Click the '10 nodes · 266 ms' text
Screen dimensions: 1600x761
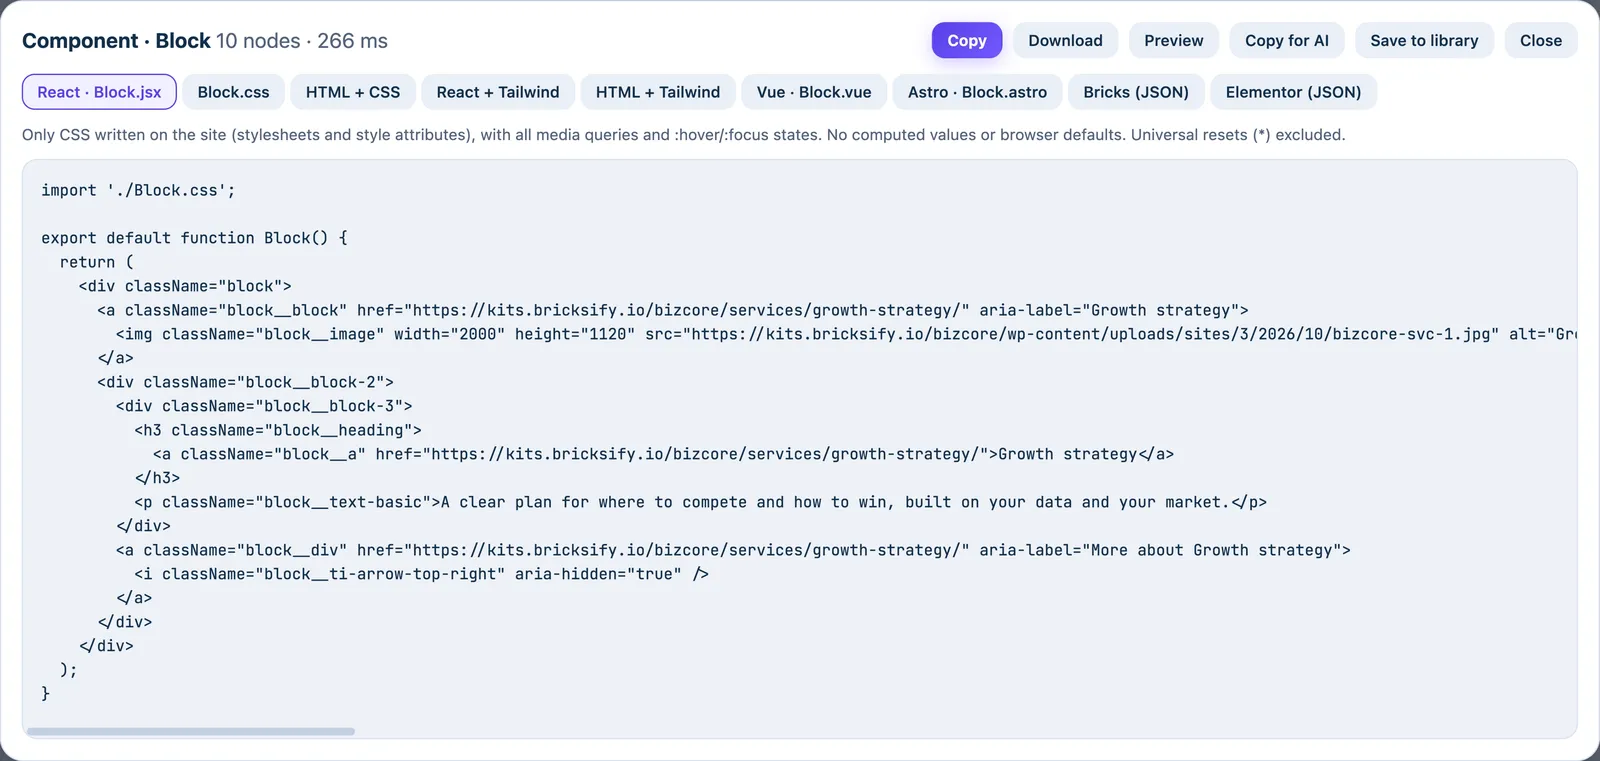pos(302,41)
